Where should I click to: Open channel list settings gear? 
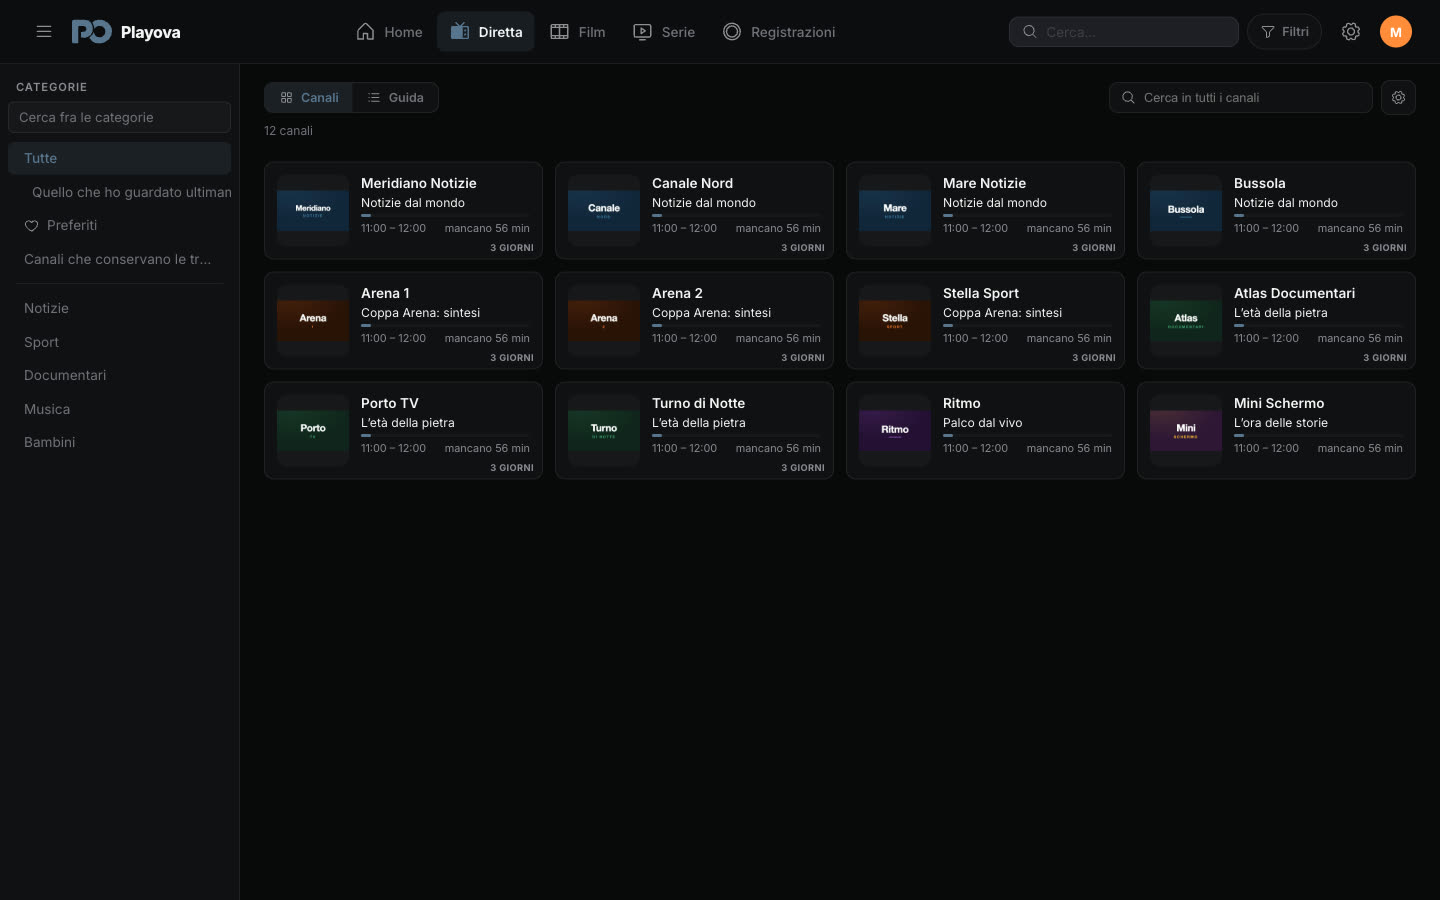click(1398, 98)
